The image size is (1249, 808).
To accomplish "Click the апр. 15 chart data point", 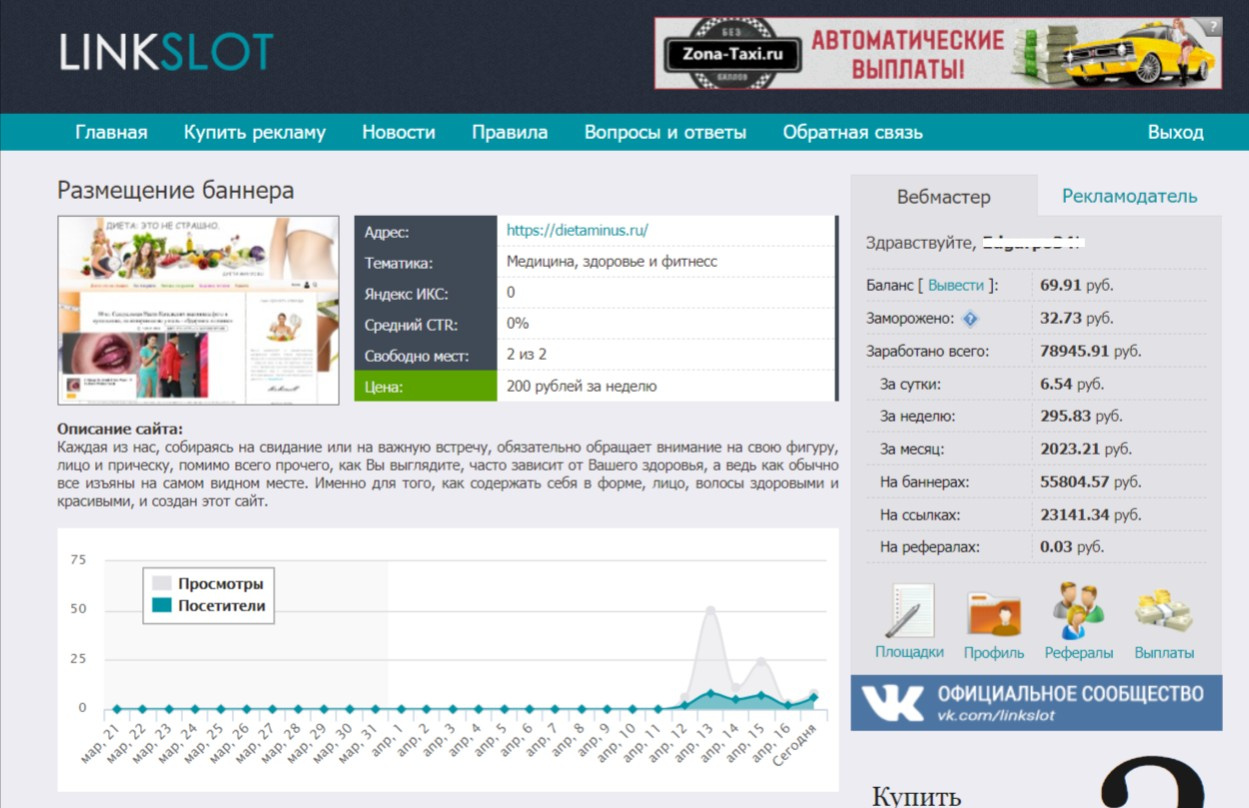I will (762, 695).
